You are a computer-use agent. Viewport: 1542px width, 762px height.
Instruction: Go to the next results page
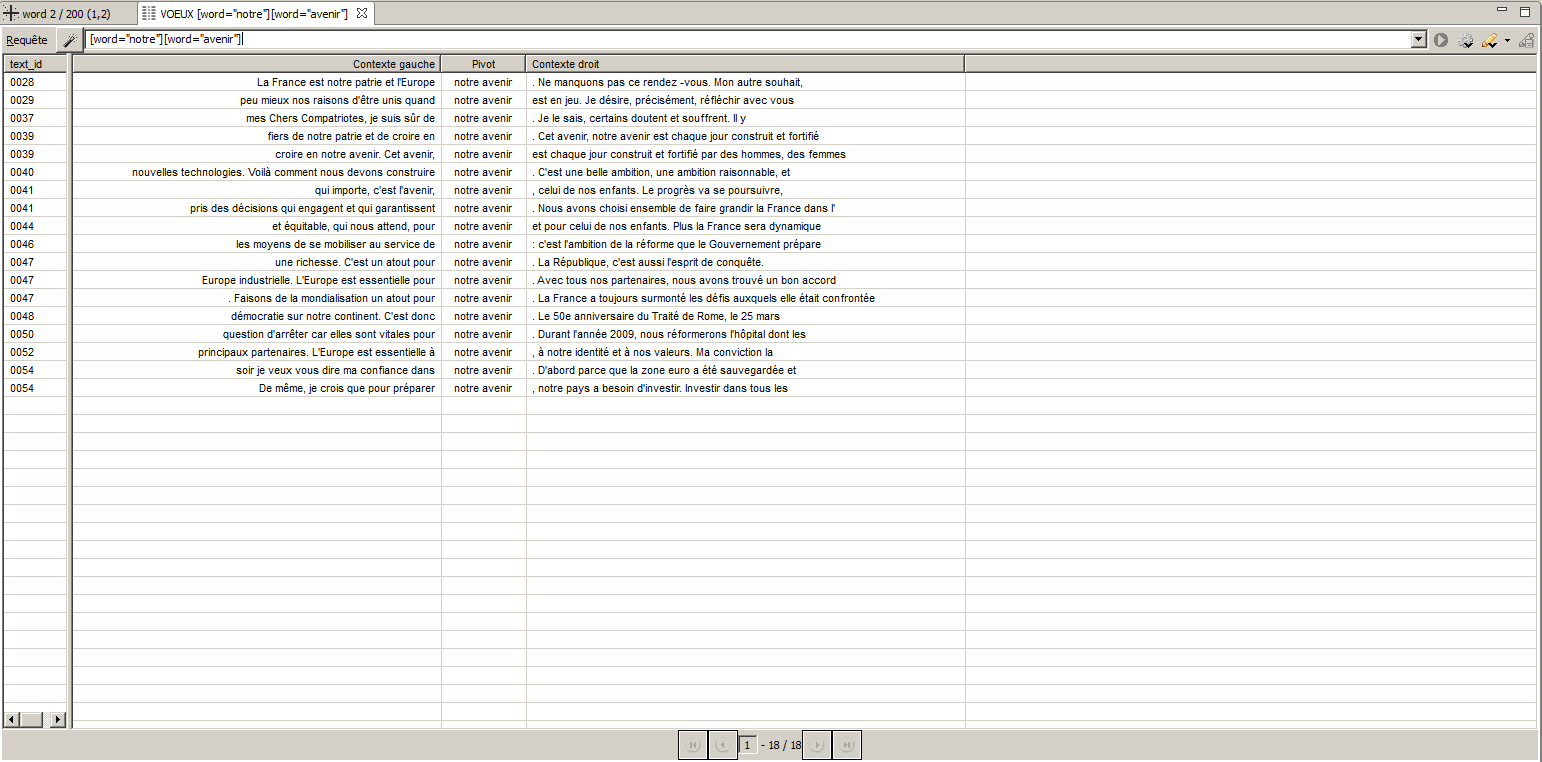click(x=817, y=745)
